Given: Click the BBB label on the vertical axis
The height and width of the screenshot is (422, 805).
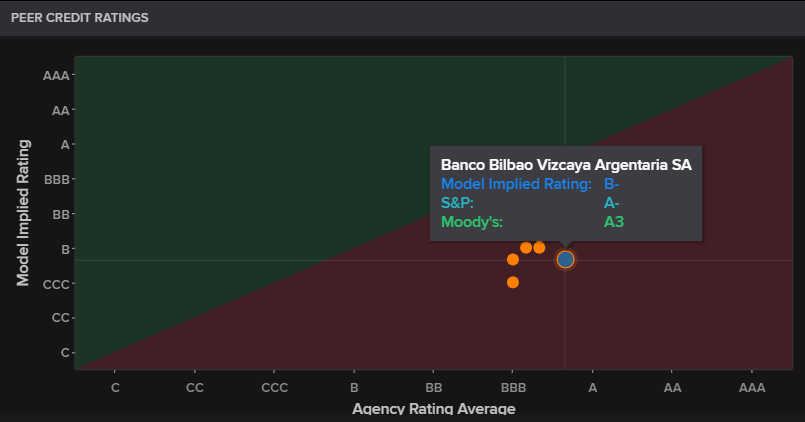Looking at the screenshot, I should [x=56, y=180].
